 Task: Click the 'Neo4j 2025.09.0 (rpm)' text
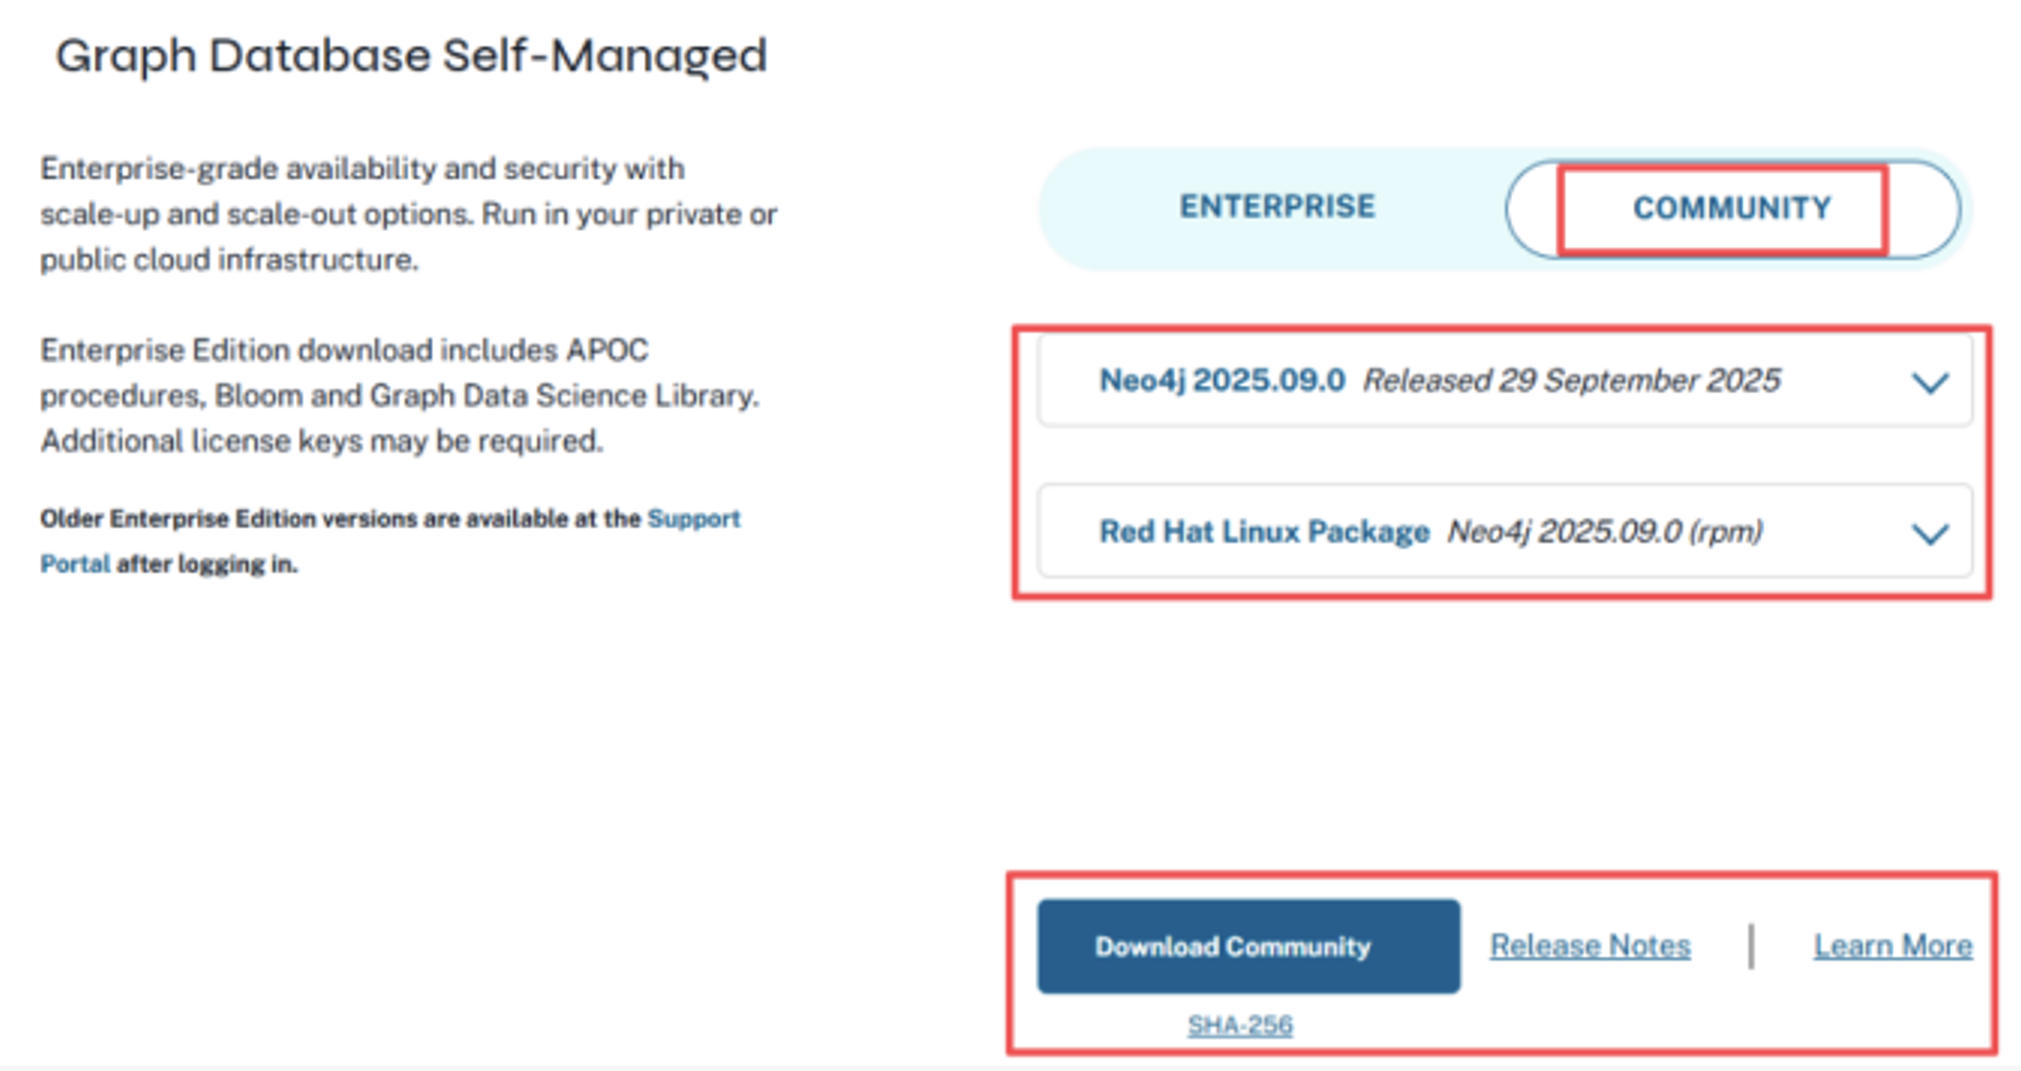click(x=1605, y=532)
